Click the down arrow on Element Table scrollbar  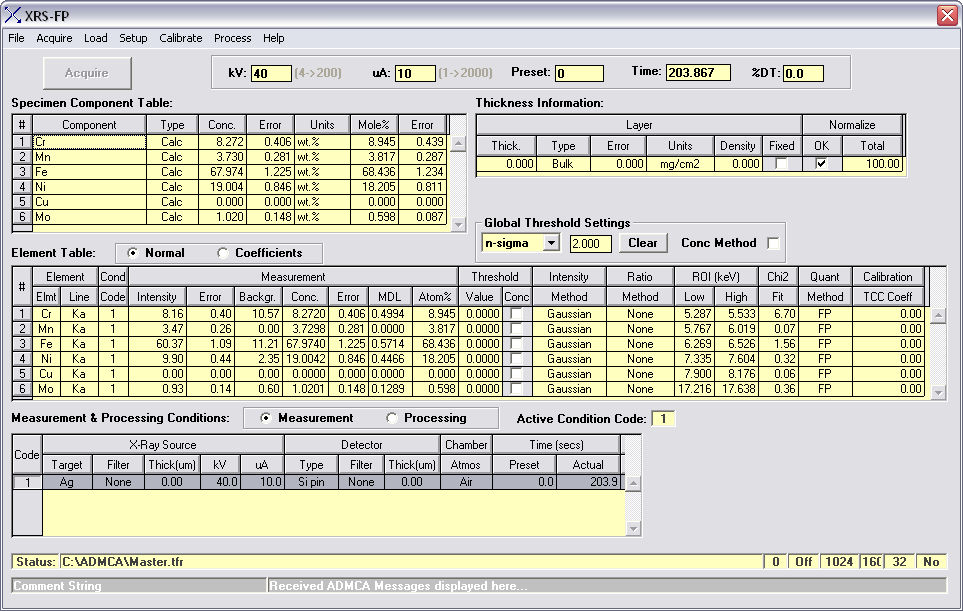pos(937,391)
